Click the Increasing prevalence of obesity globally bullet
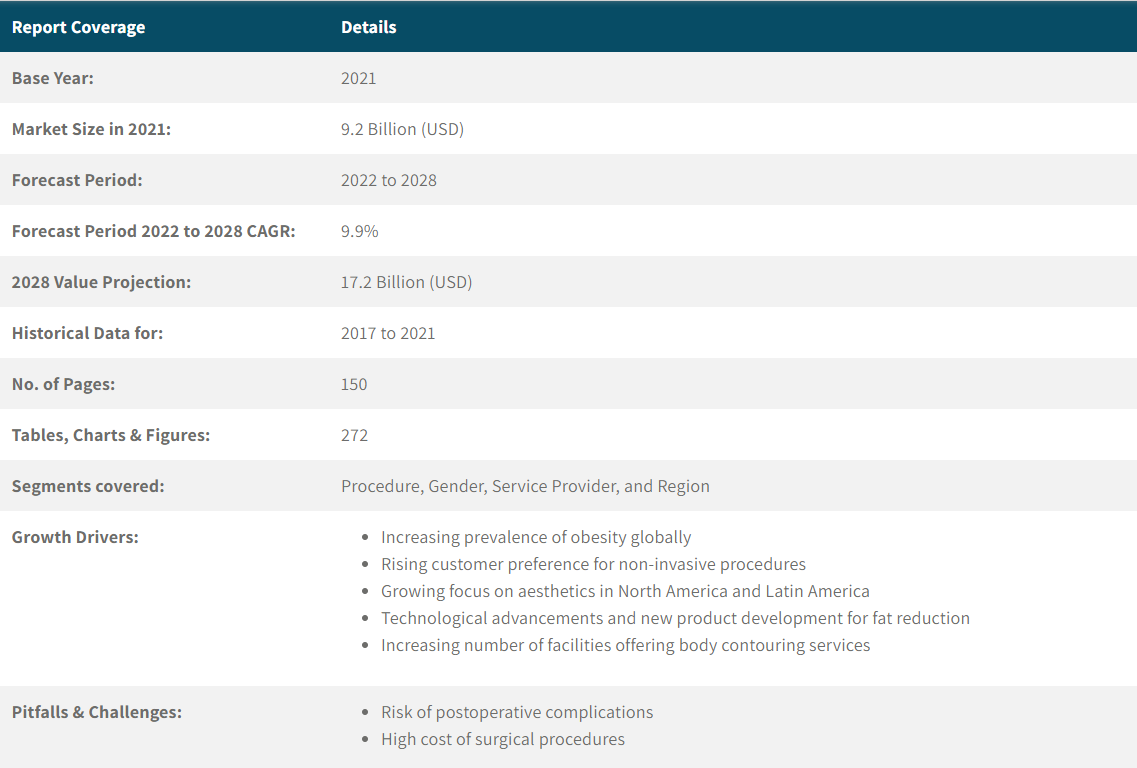Viewport: 1137px width, 768px height. [x=536, y=537]
